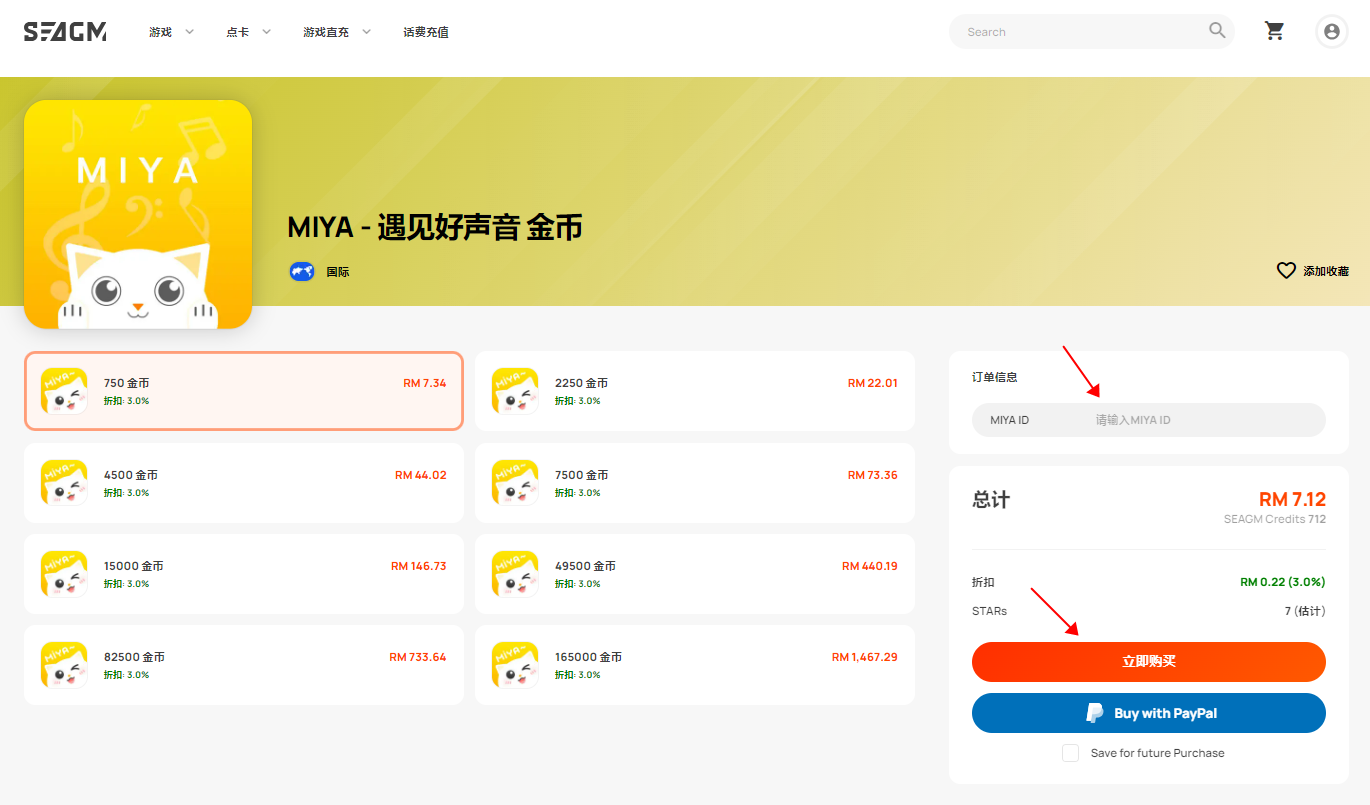Image resolution: width=1370 pixels, height=805 pixels.
Task: Click the total RM 7.12 amount
Action: pyautogui.click(x=1292, y=499)
